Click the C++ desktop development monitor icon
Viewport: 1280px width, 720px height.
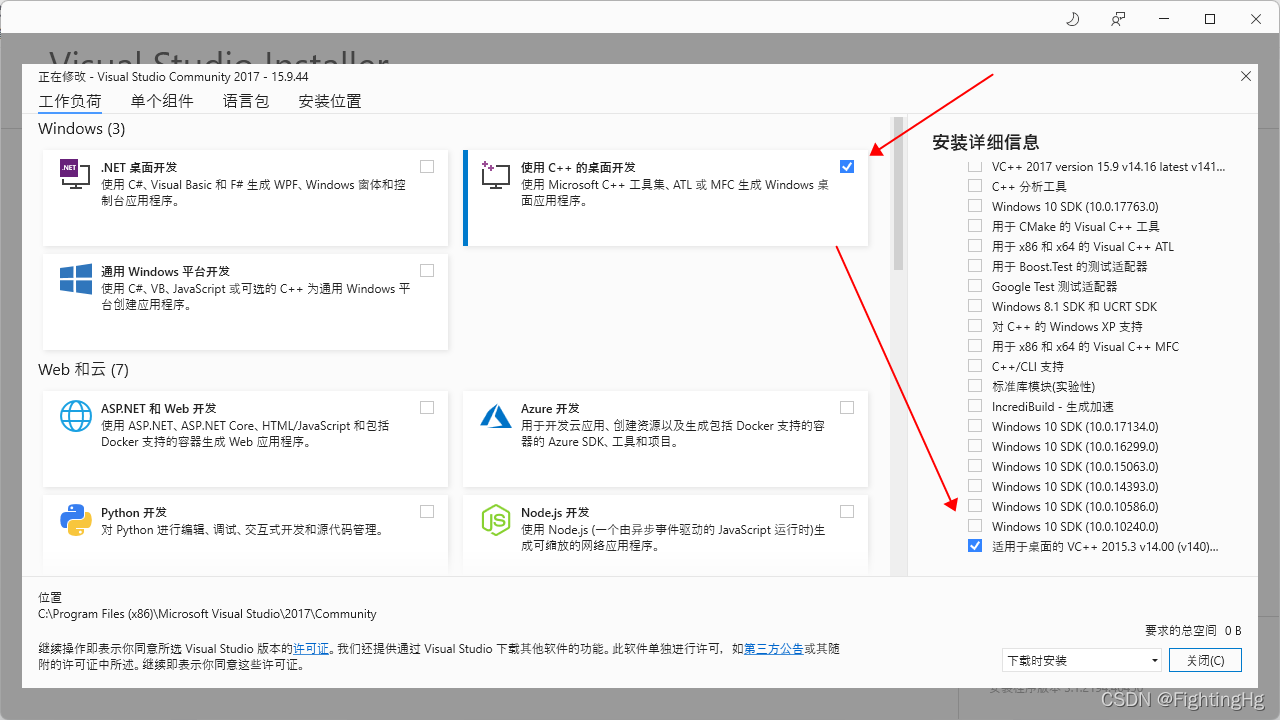click(x=496, y=176)
